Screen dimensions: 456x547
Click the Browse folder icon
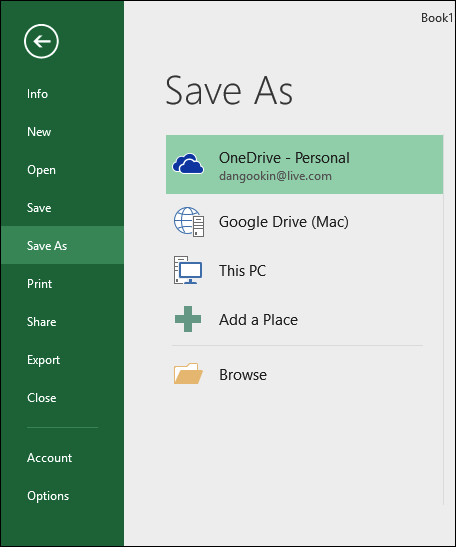tap(188, 374)
